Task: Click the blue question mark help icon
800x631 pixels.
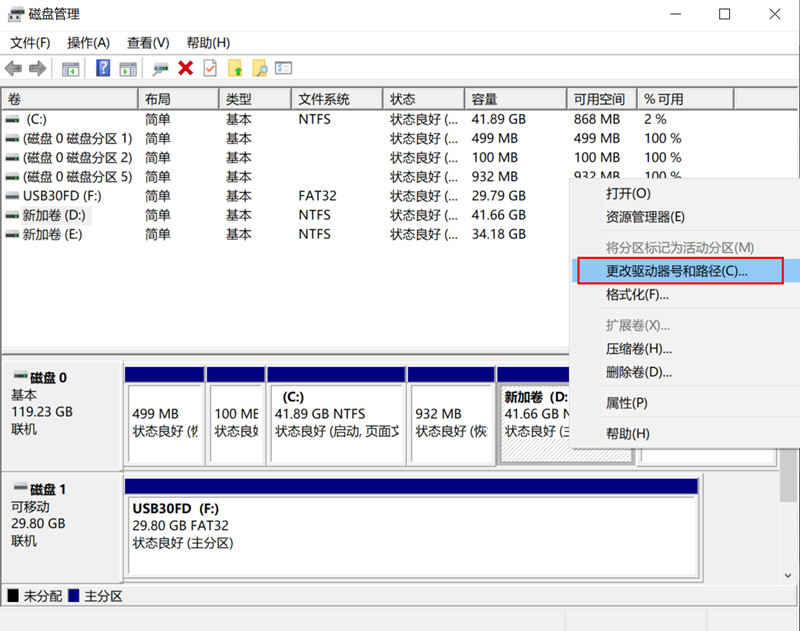Action: point(102,68)
